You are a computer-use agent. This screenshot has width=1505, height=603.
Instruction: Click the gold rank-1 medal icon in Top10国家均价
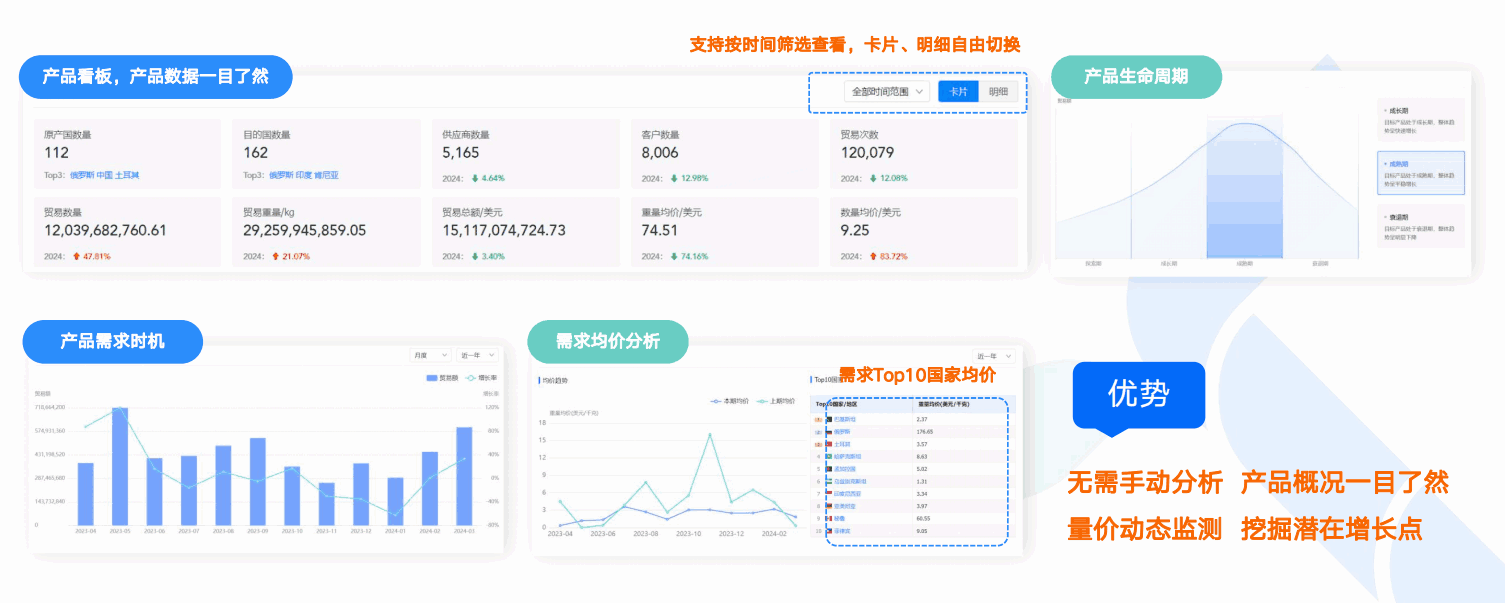click(x=818, y=419)
